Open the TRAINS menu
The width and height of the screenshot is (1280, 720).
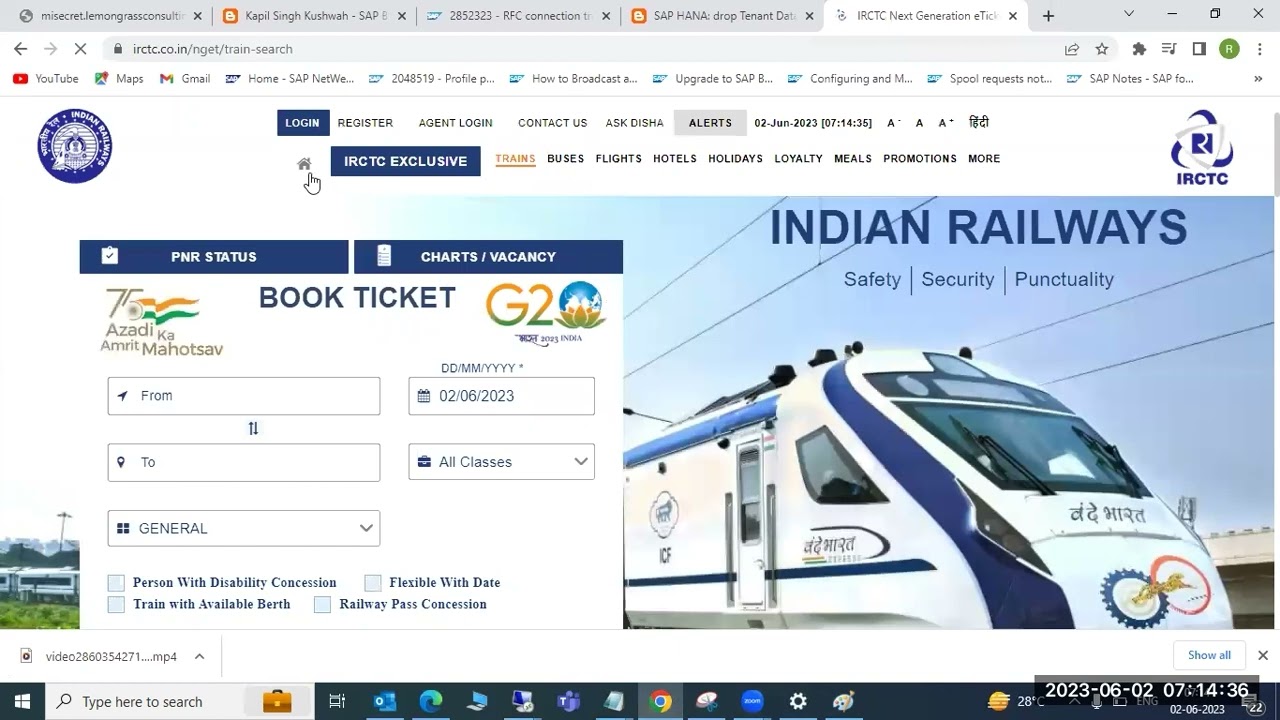[515, 159]
